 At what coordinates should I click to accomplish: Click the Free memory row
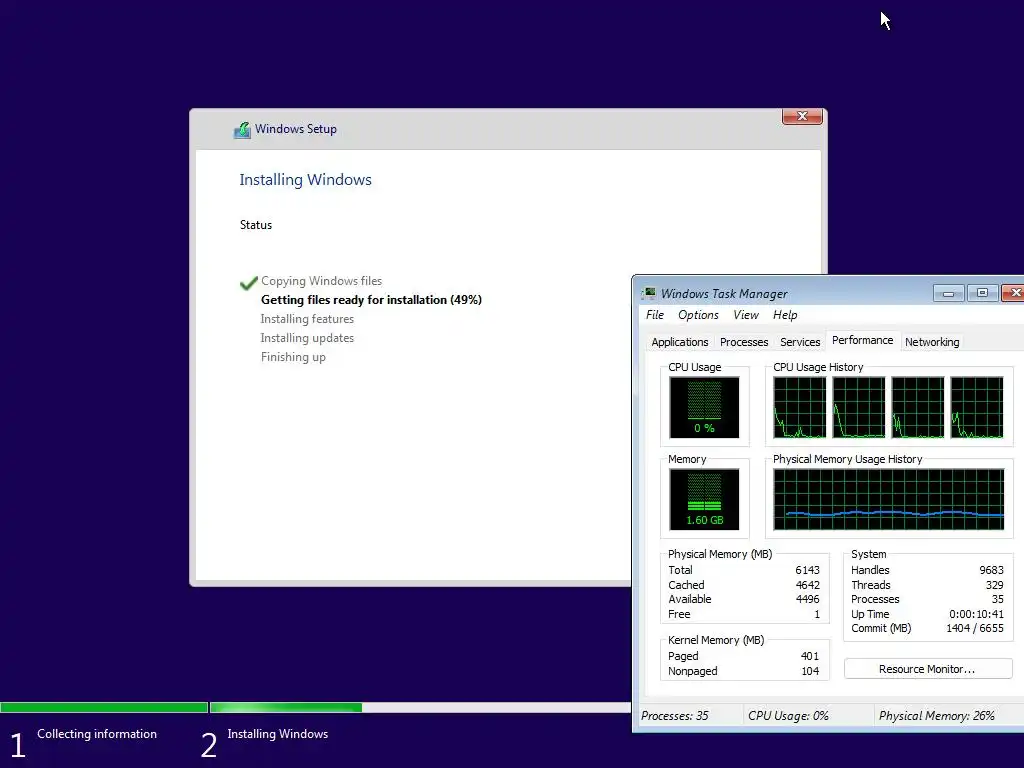[x=744, y=615]
